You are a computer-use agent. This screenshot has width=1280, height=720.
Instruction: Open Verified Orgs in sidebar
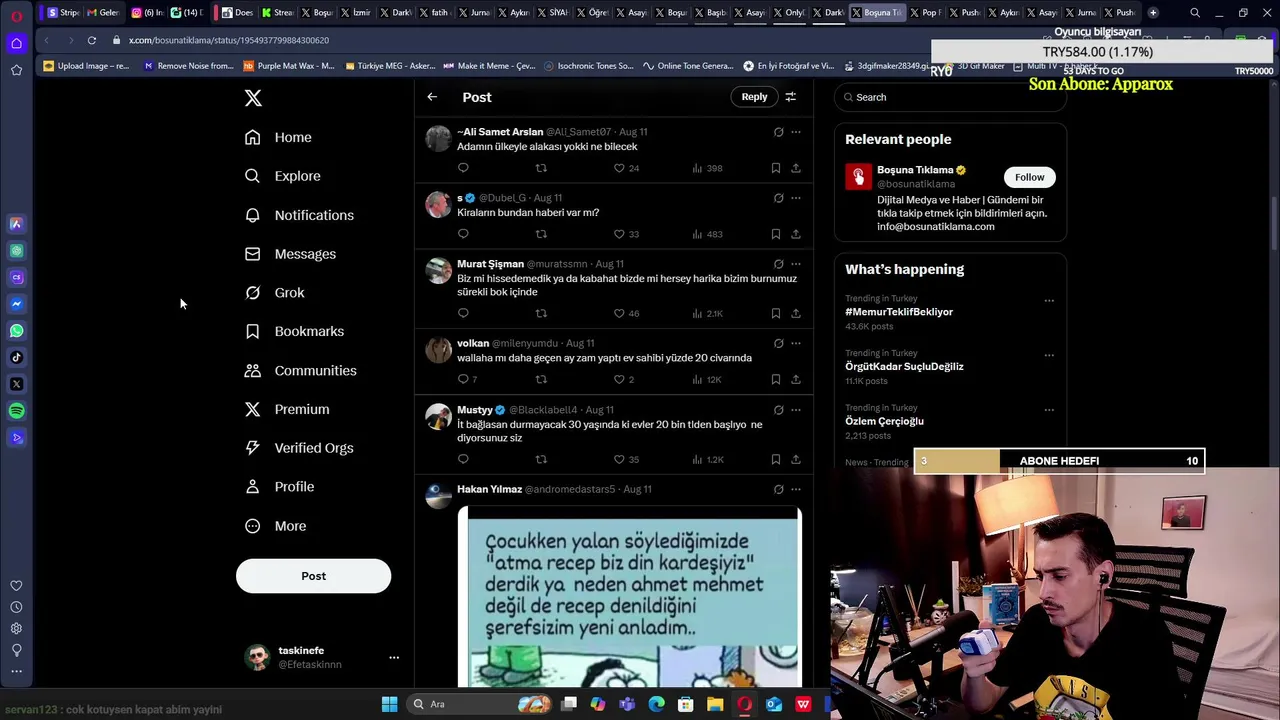pos(299,448)
